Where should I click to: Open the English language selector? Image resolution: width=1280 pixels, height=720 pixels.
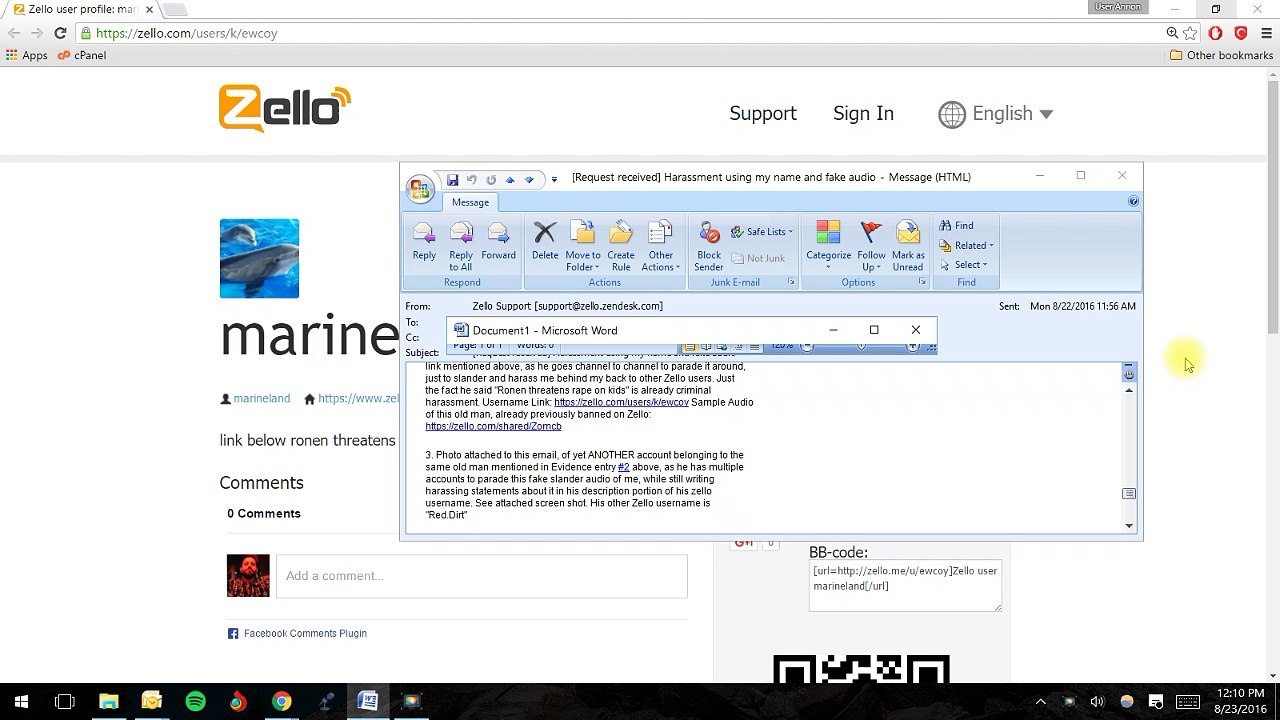[996, 114]
